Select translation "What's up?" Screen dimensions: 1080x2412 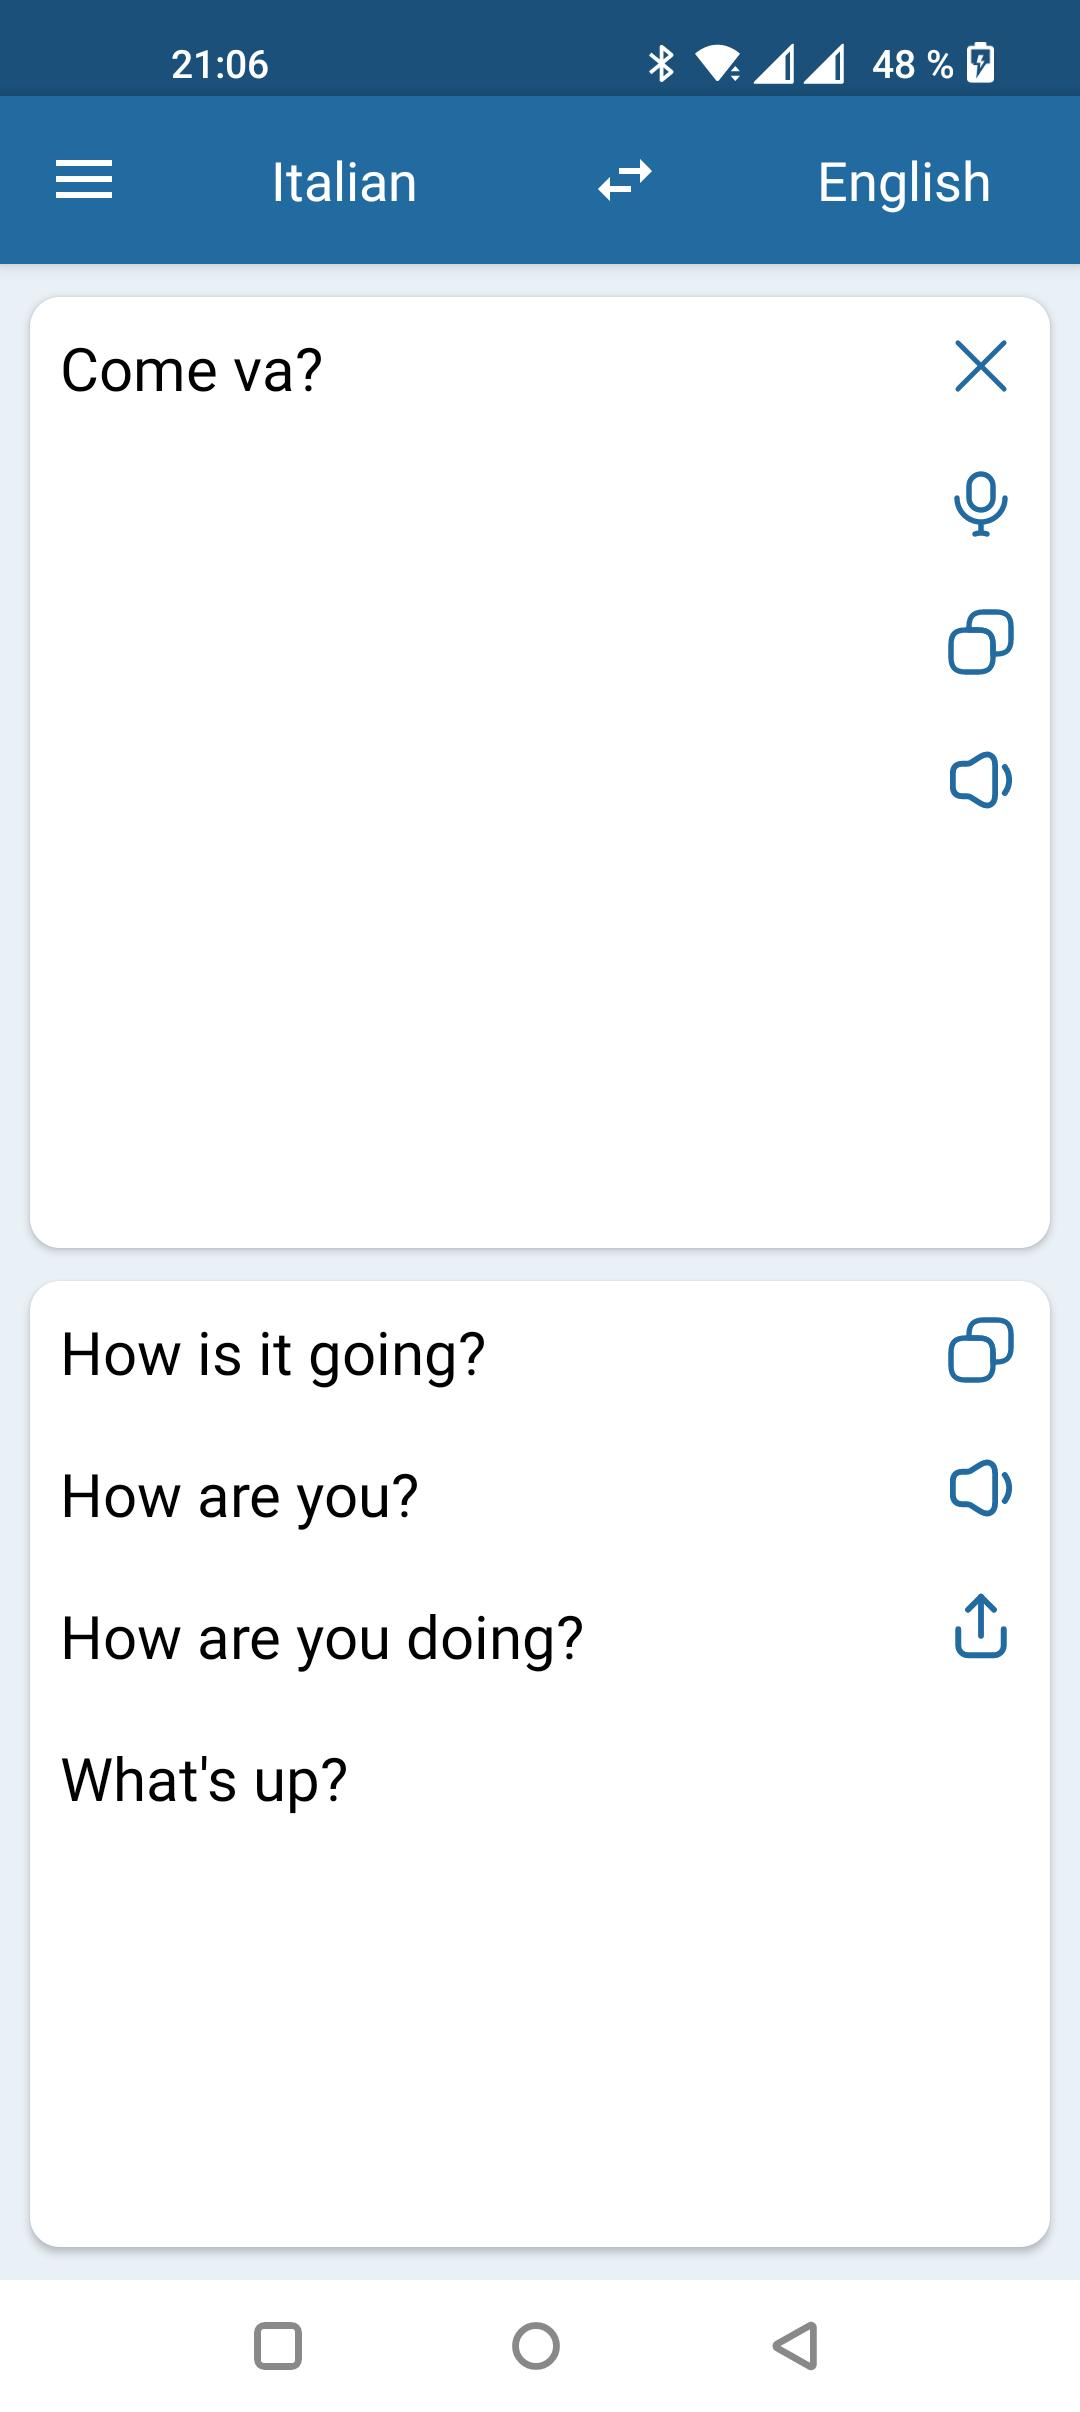[204, 1781]
